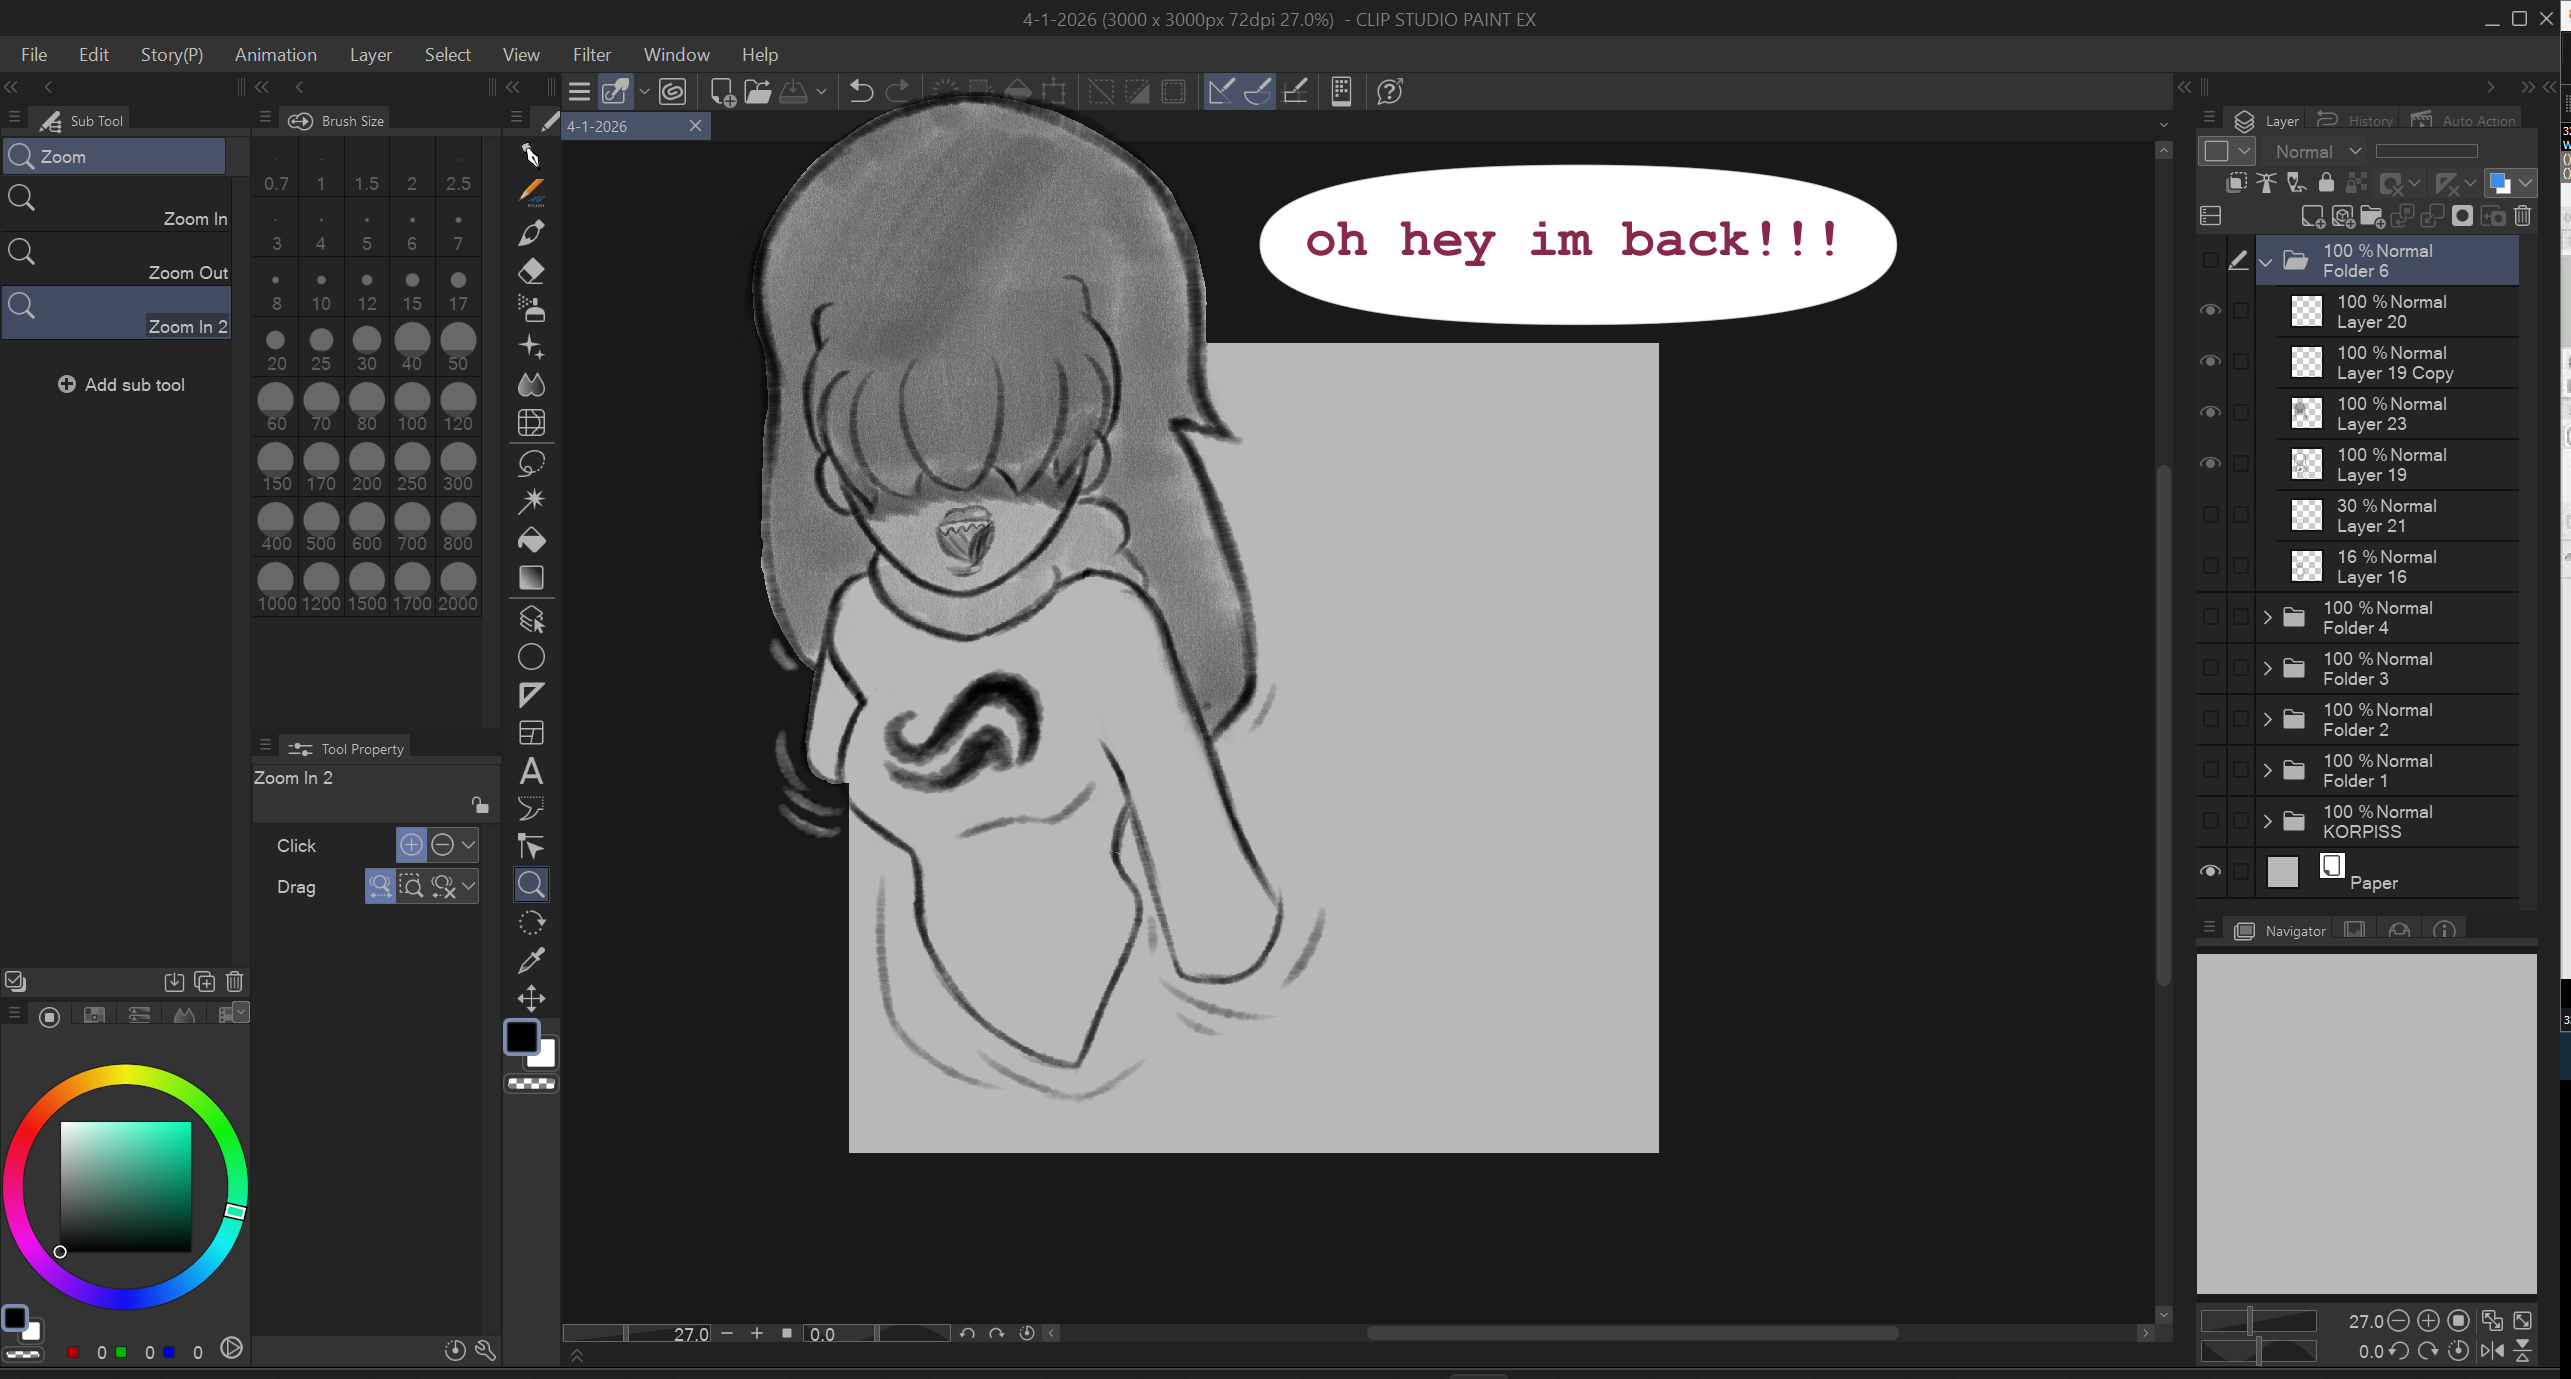Select the Zoom Out sub tool
Image resolution: width=2571 pixels, height=1379 pixels.
coord(116,260)
